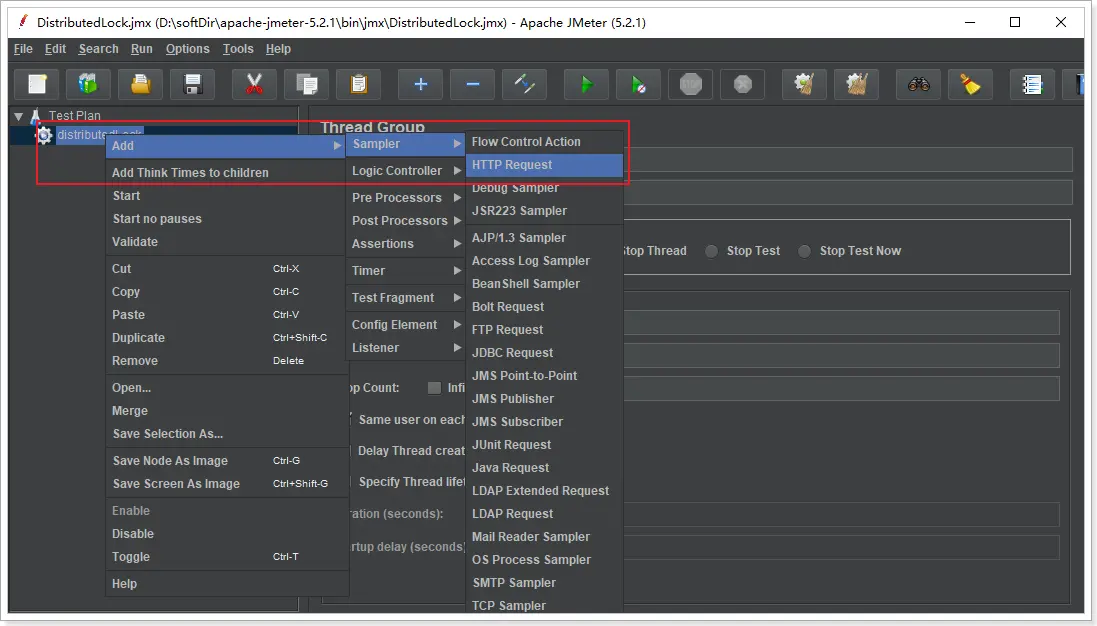Open the Tools menu
1097x626 pixels.
238,49
